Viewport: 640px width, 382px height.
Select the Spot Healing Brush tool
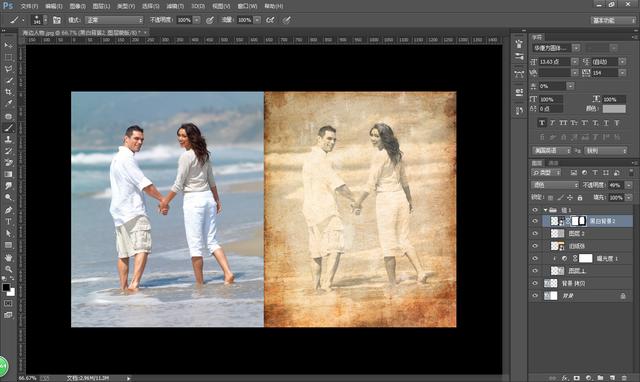8,116
